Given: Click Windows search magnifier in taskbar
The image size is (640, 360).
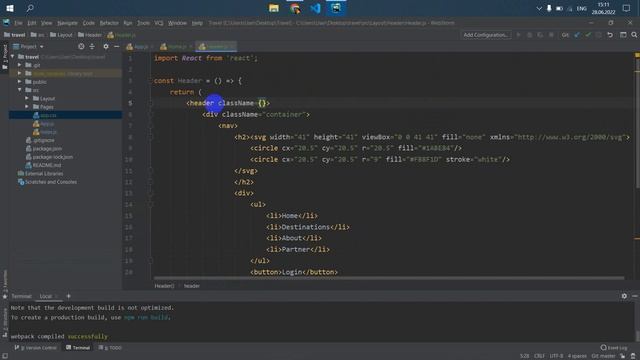Looking at the screenshot, I should tap(30, 8).
